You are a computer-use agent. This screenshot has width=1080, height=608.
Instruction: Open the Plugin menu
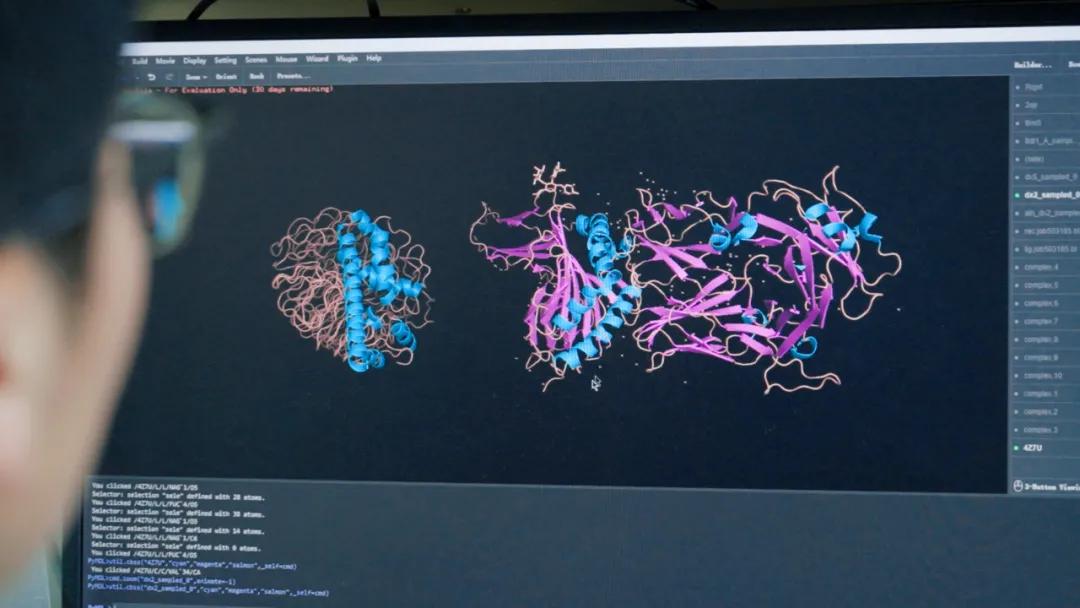347,59
